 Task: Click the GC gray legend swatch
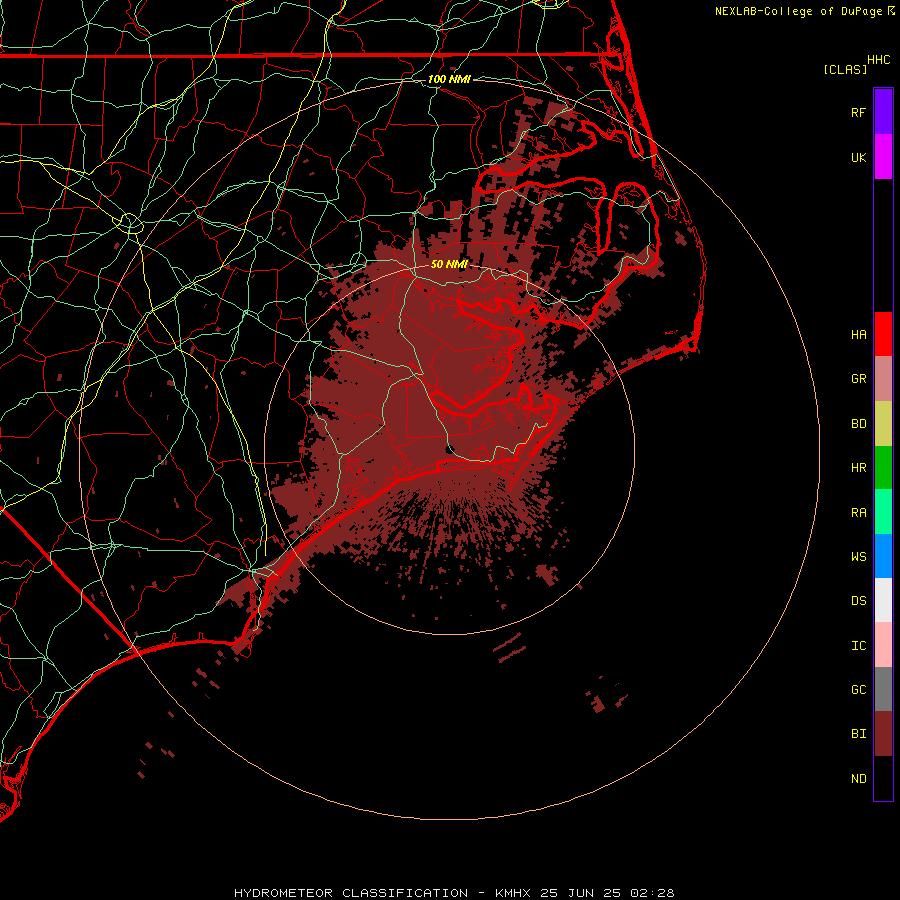pyautogui.click(x=883, y=689)
